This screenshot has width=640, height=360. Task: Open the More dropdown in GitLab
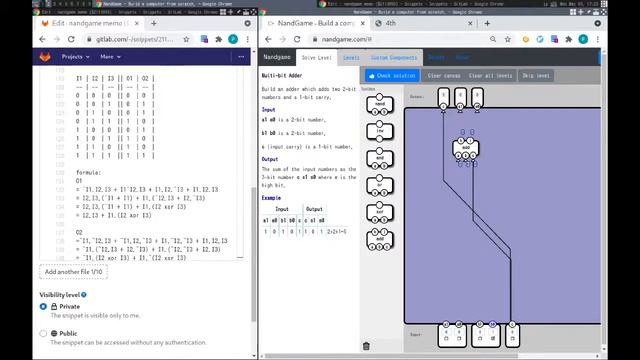coord(110,57)
